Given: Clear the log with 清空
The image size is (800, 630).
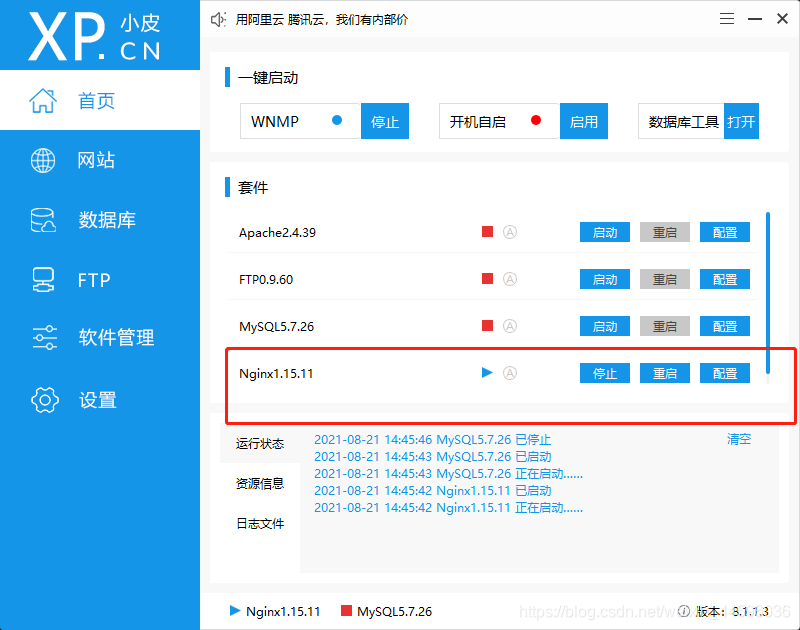Looking at the screenshot, I should tap(739, 439).
